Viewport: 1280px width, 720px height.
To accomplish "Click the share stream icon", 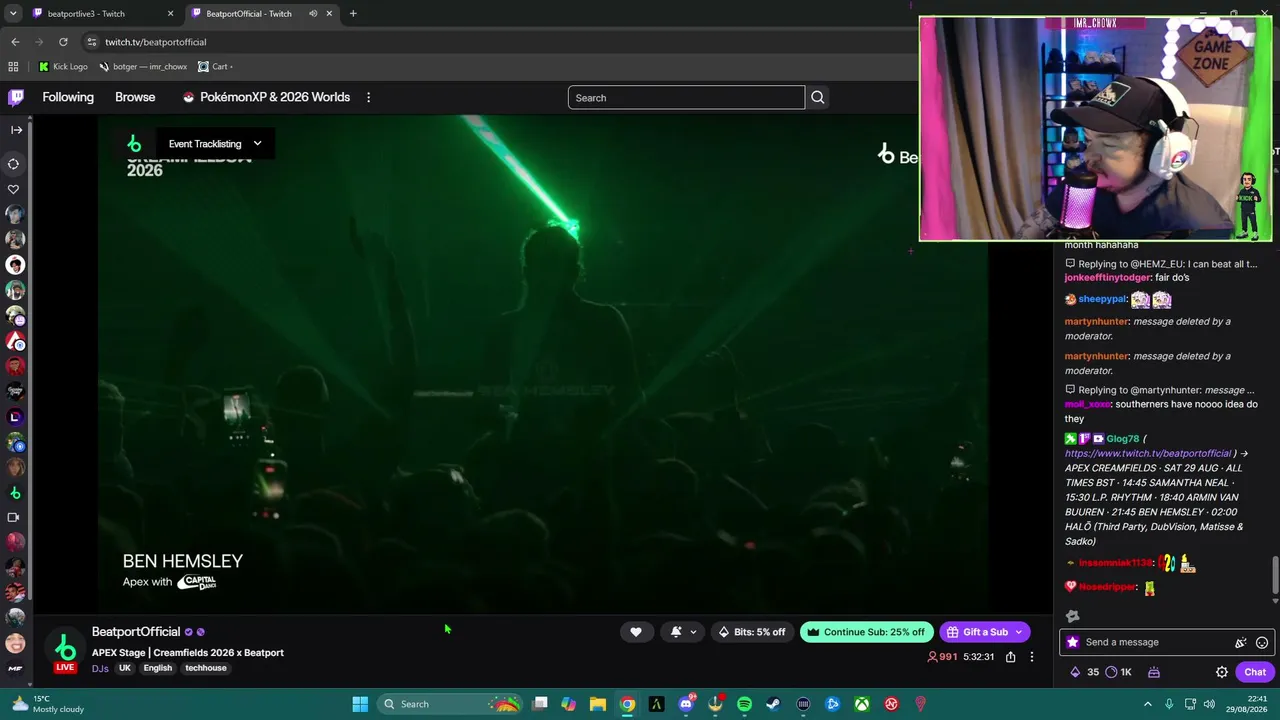I will 1011,657.
